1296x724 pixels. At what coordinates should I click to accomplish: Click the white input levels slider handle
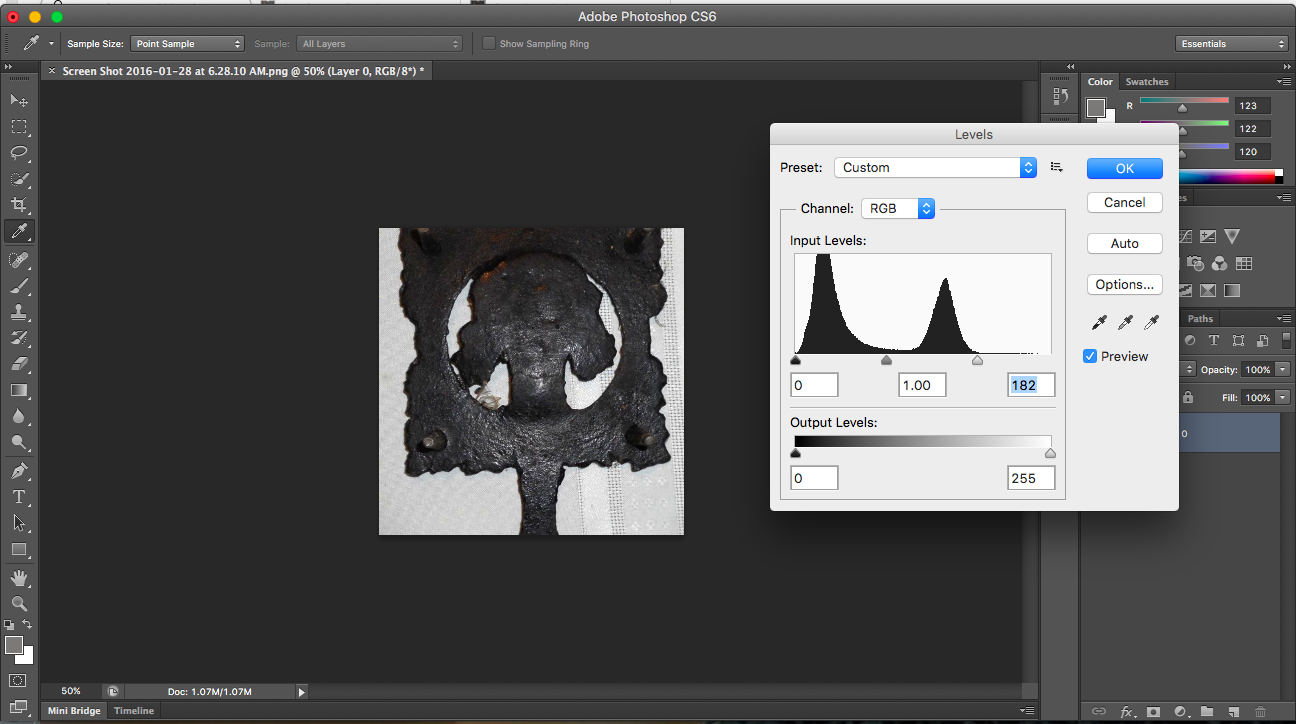977,360
